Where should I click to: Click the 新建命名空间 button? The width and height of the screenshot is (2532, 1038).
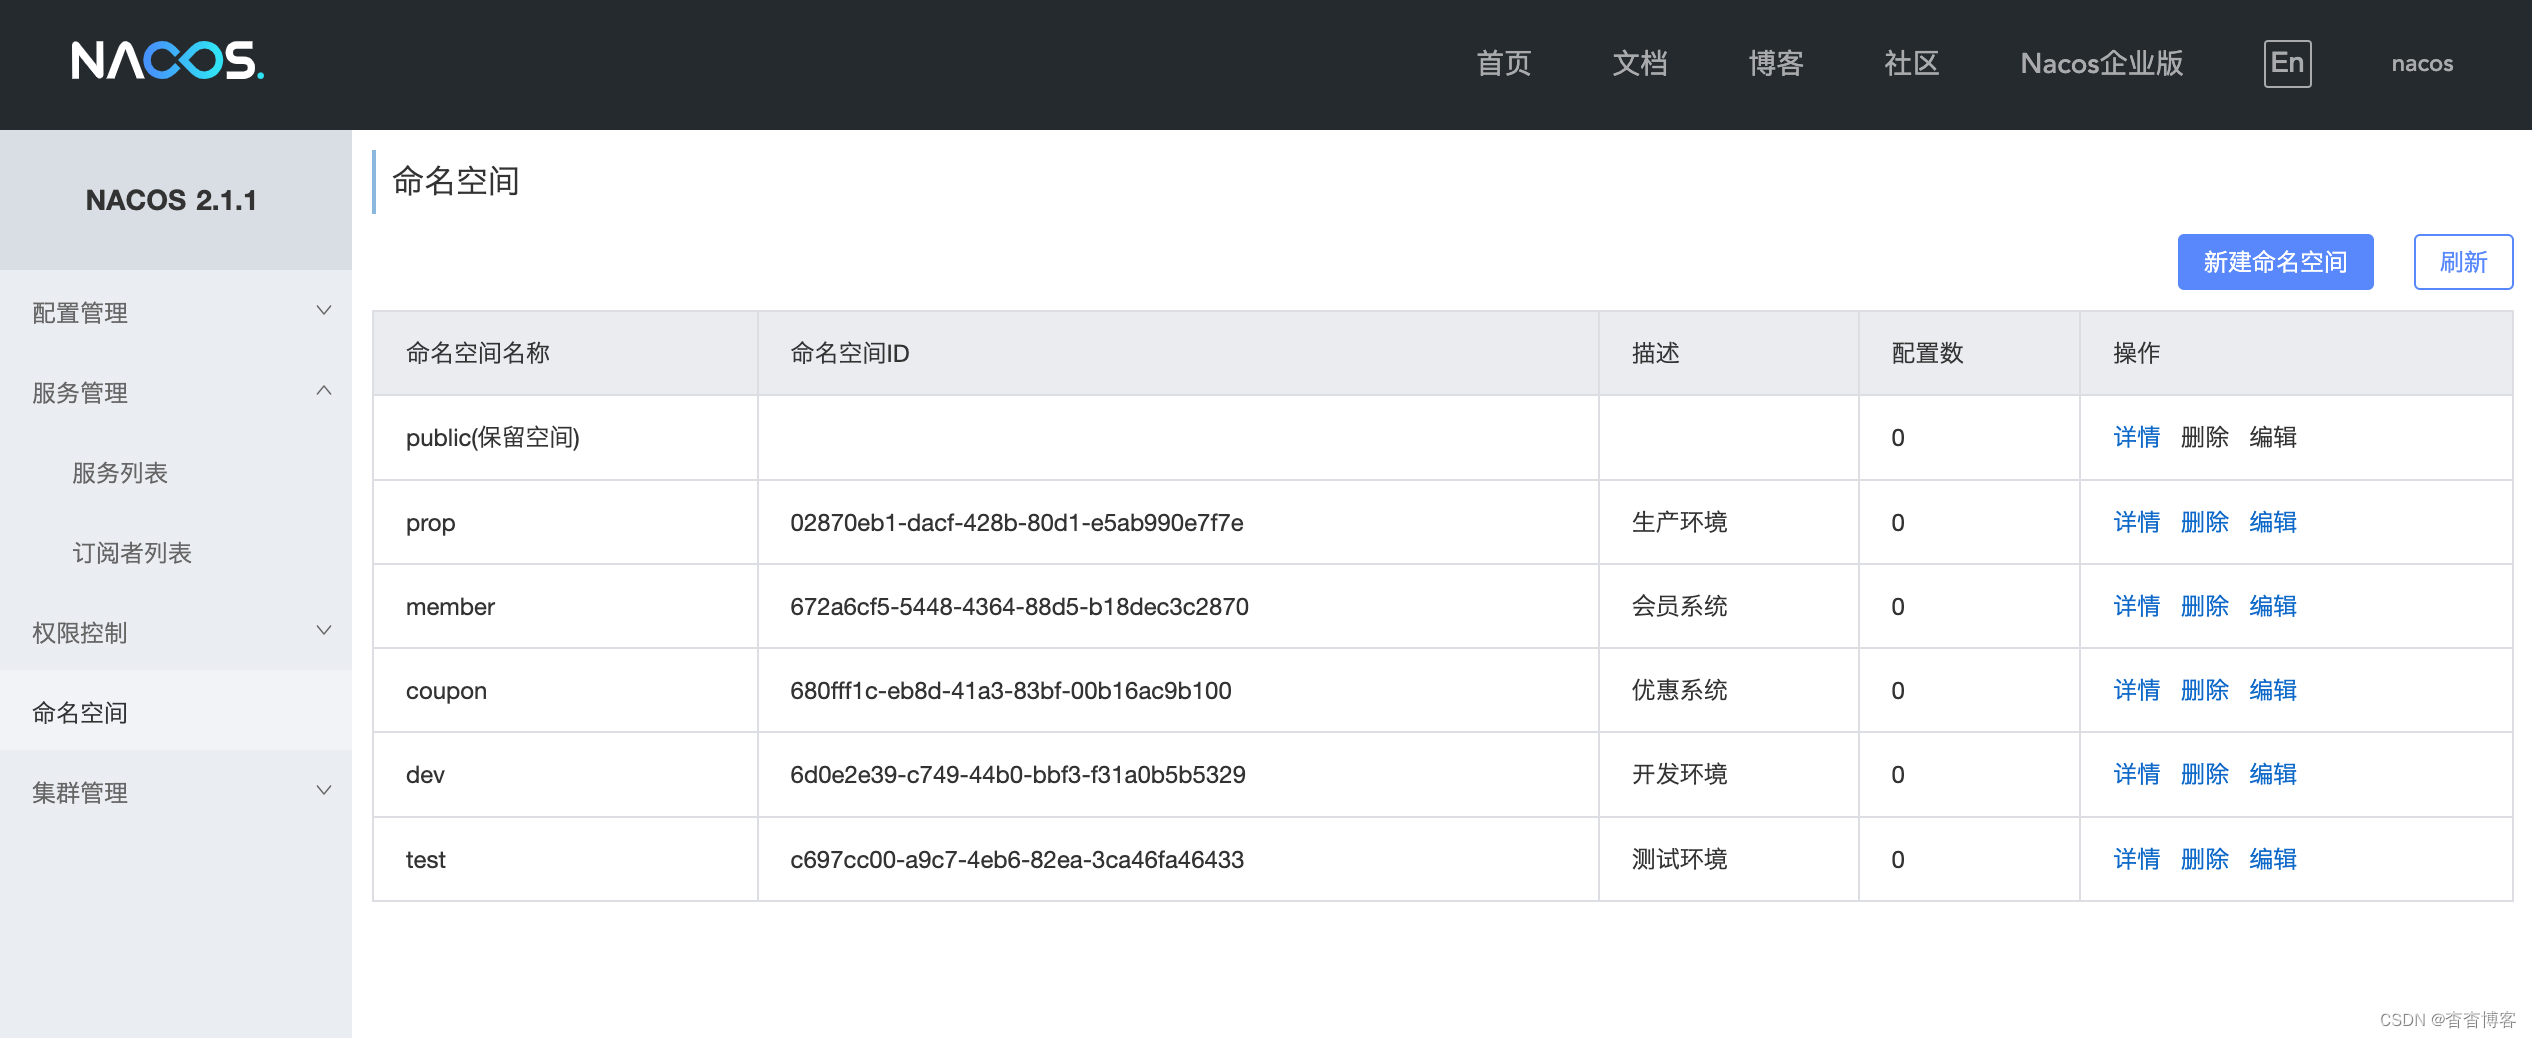tap(2275, 262)
